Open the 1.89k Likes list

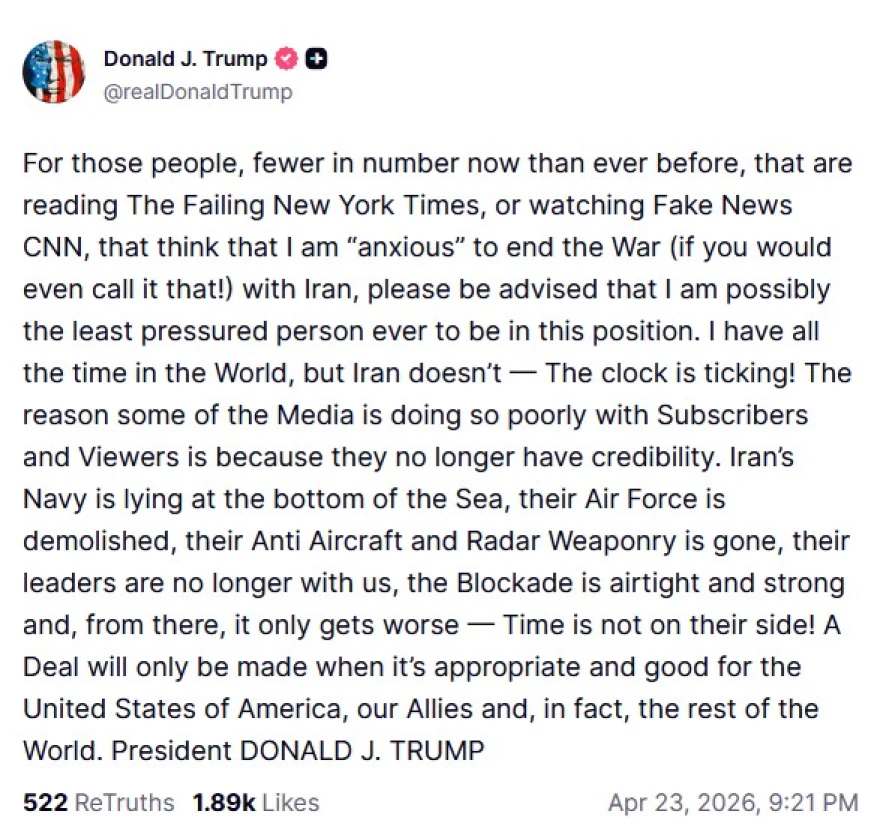[255, 802]
